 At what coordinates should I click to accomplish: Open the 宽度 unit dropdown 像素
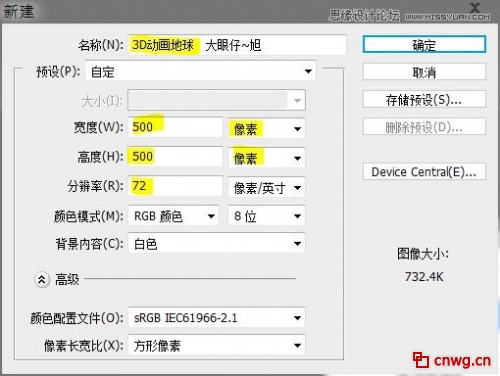click(266, 129)
